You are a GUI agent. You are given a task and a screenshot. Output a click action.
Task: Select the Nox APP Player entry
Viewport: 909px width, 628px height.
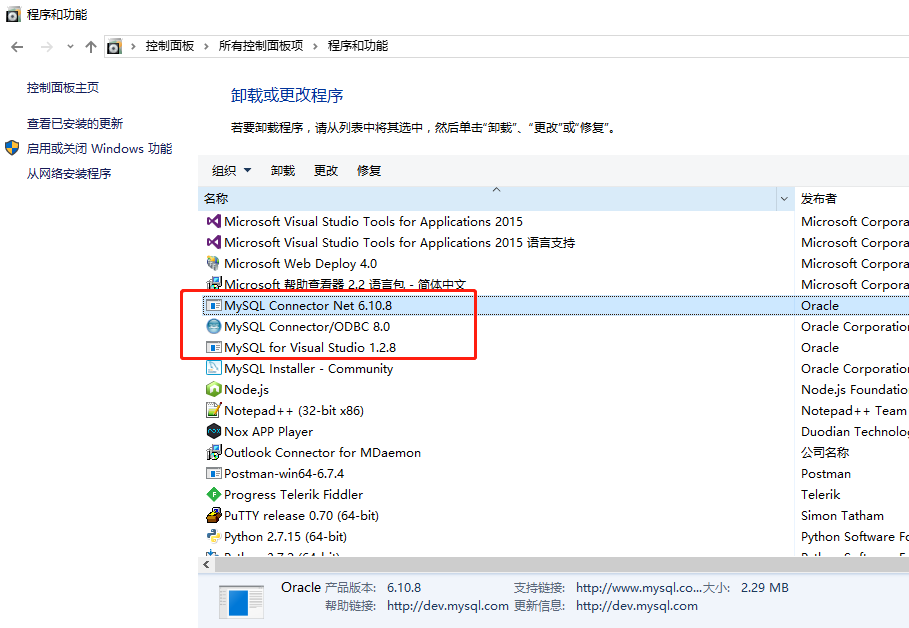click(x=268, y=431)
